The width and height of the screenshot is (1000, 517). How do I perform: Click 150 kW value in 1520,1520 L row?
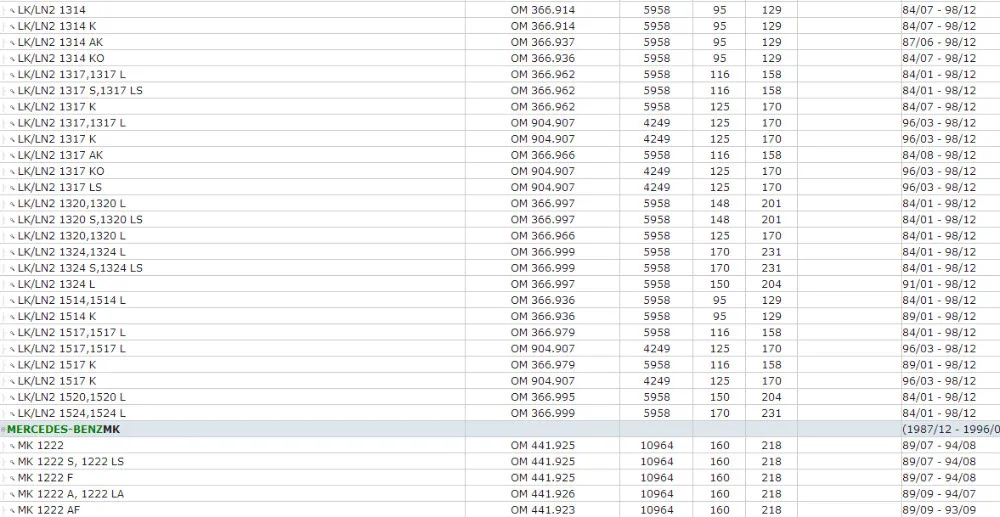click(x=719, y=397)
